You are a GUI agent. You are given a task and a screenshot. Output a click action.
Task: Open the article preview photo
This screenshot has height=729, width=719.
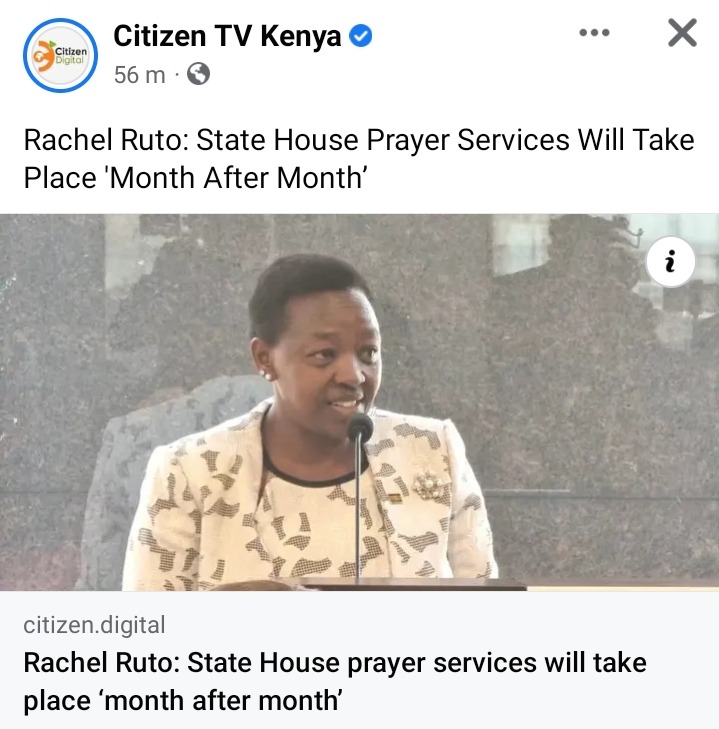[360, 402]
